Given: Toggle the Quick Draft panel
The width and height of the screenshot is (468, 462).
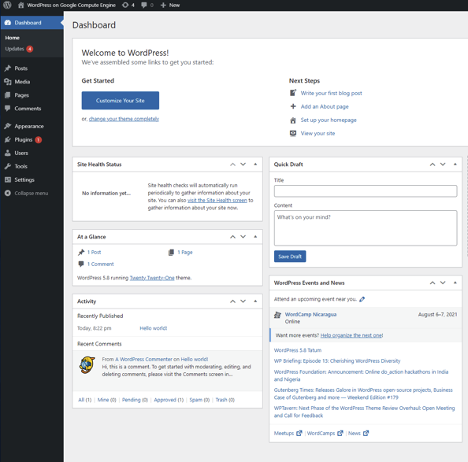Looking at the screenshot, I should tap(455, 164).
